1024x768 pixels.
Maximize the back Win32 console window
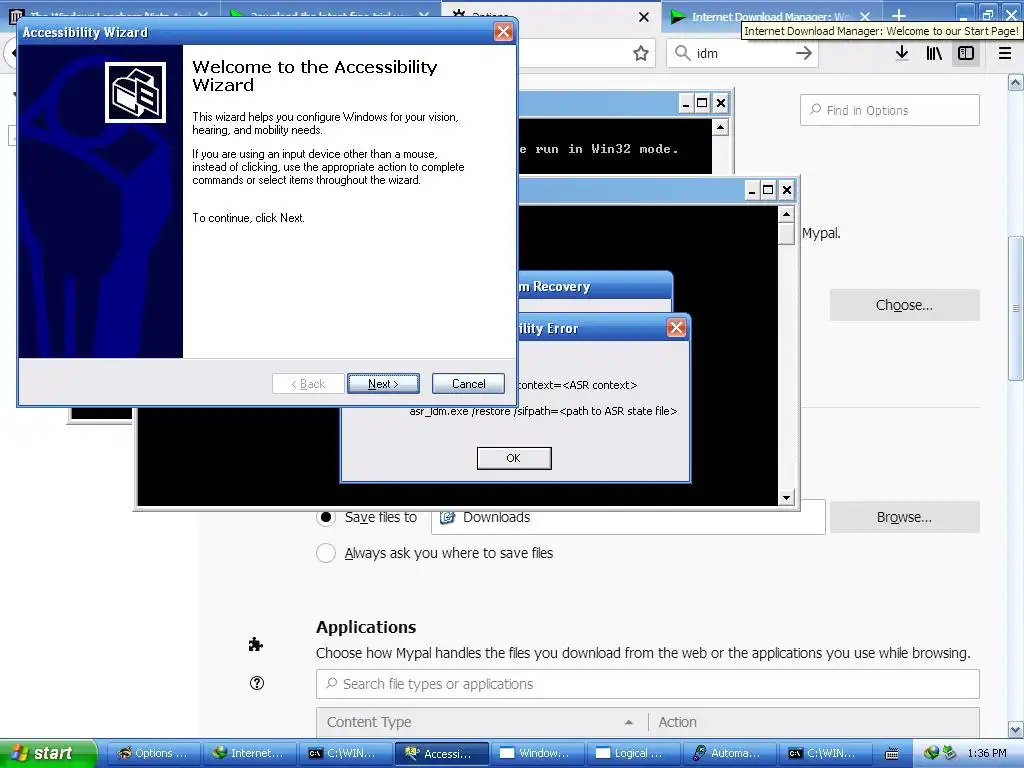point(702,103)
